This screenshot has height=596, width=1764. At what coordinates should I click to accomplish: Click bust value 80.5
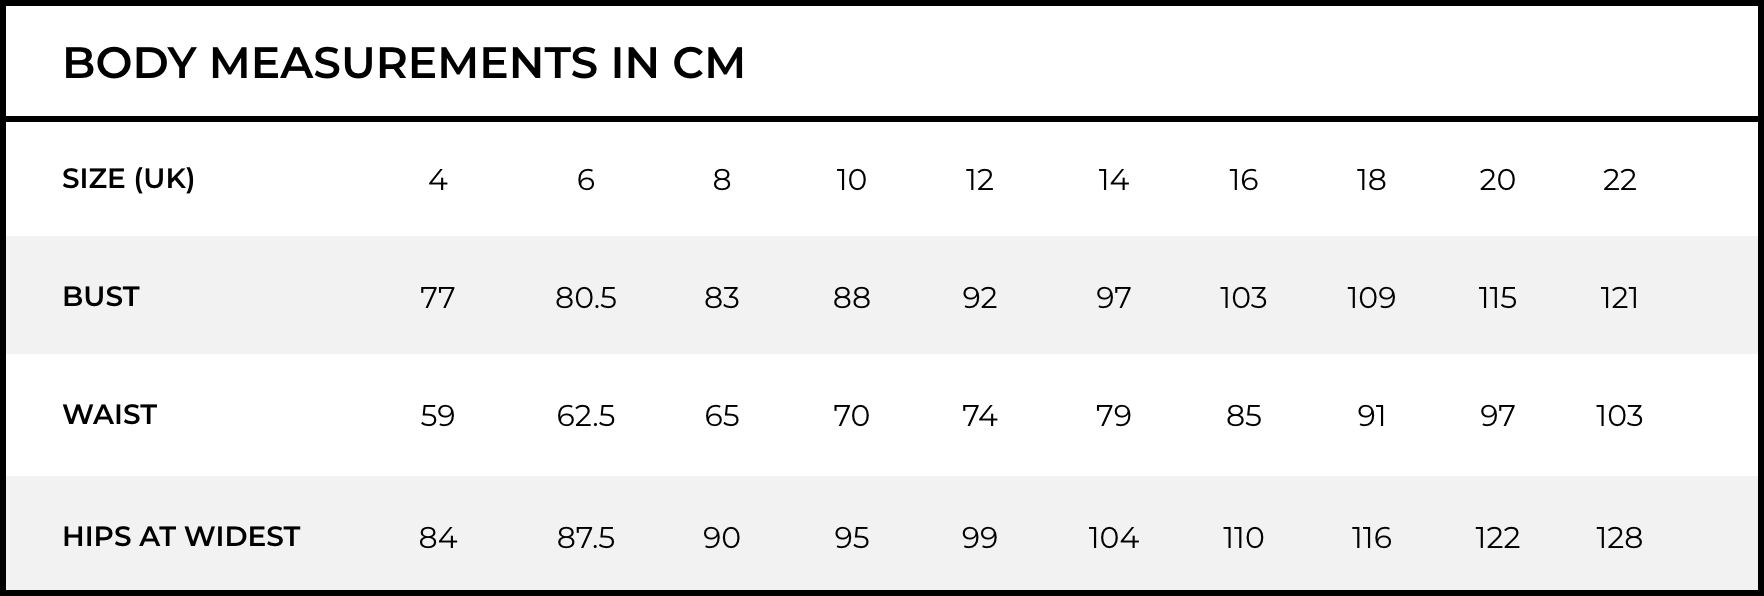tap(586, 298)
